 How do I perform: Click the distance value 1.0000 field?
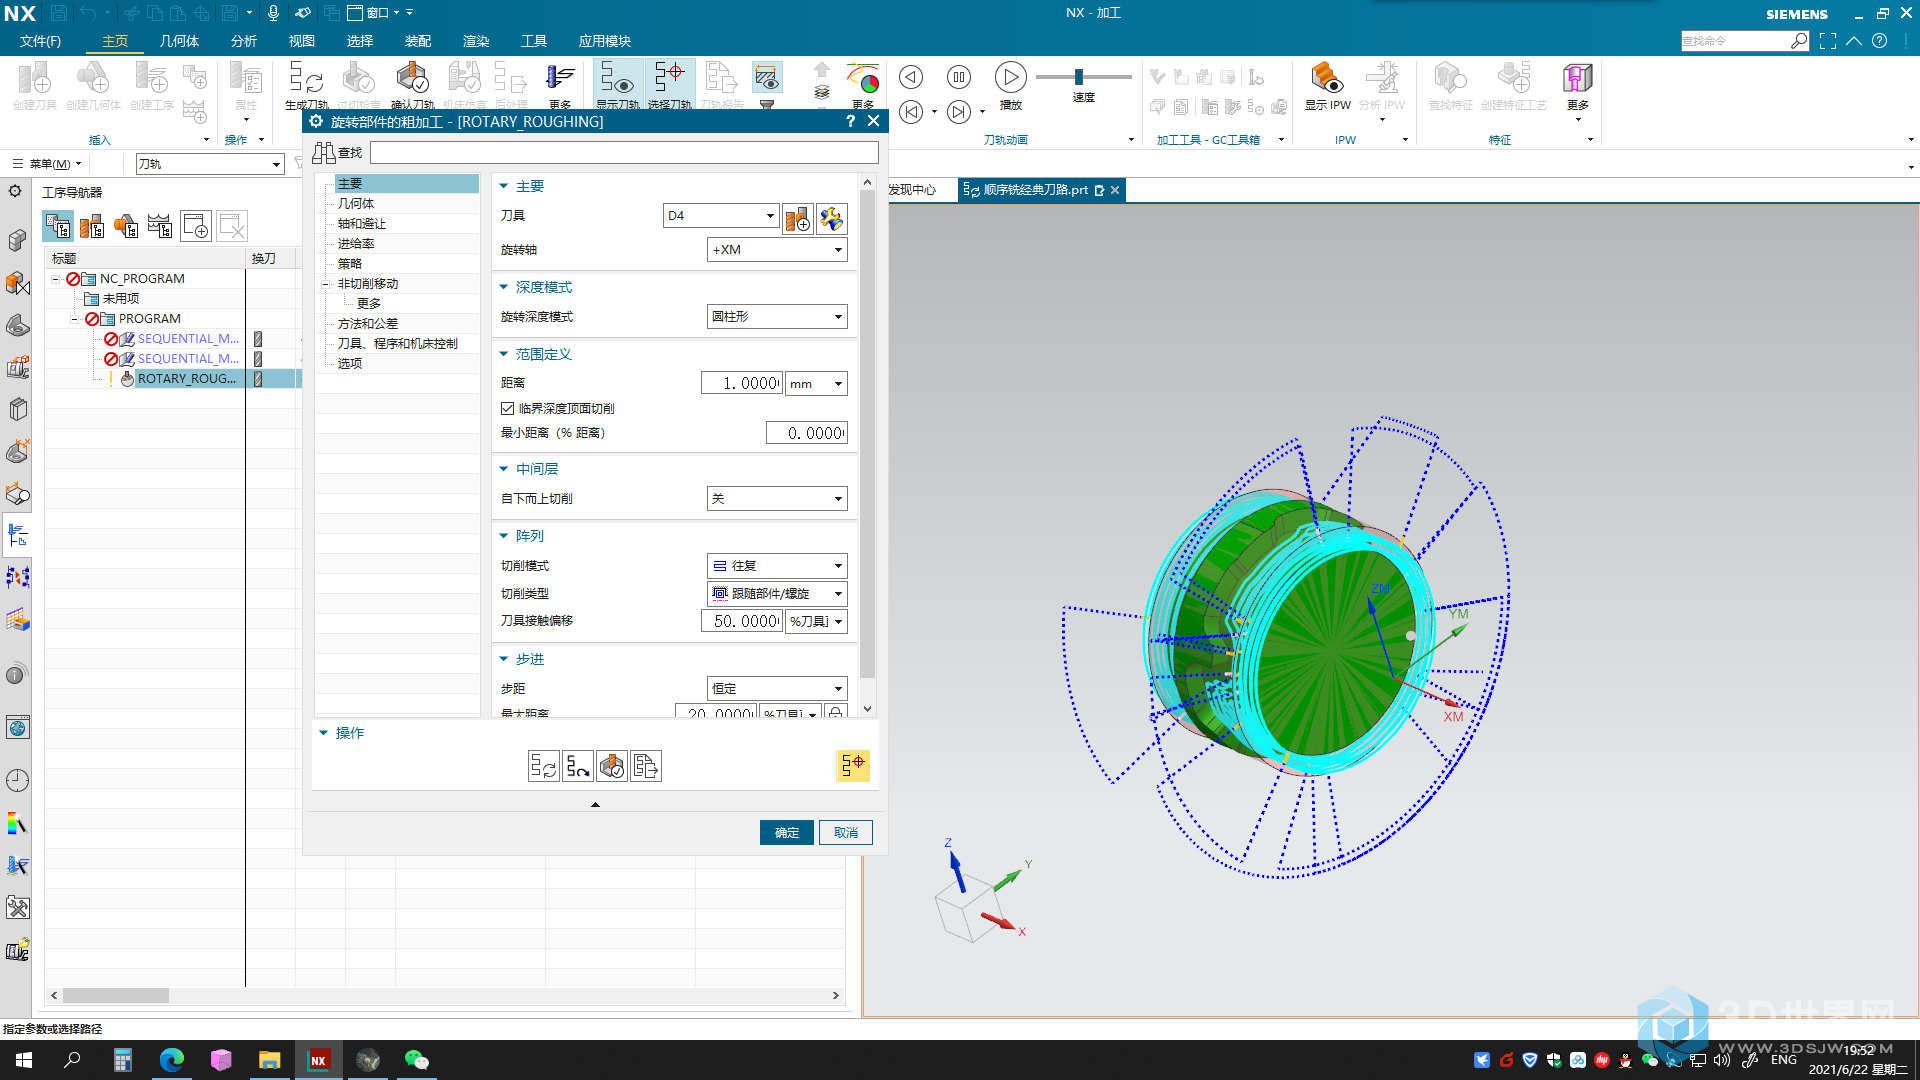point(742,384)
